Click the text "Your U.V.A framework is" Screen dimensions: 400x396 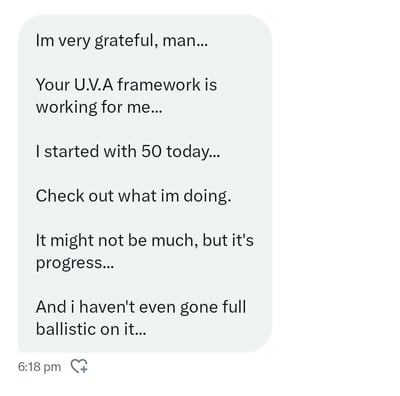tap(126, 85)
